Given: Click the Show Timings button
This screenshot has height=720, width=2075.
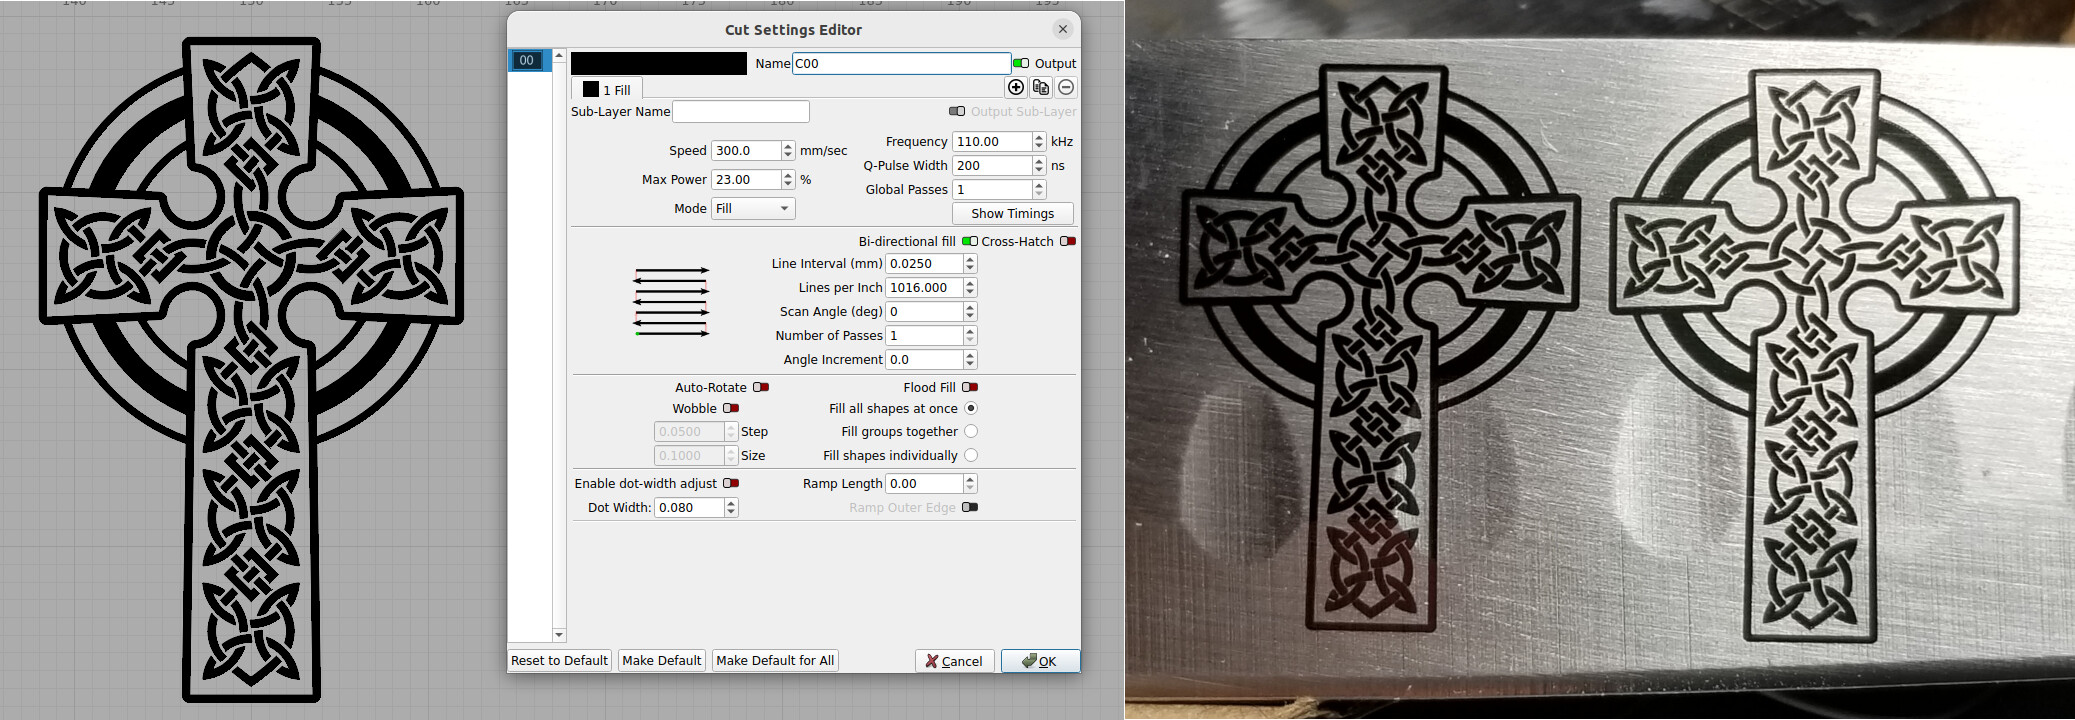Looking at the screenshot, I should click(1012, 213).
